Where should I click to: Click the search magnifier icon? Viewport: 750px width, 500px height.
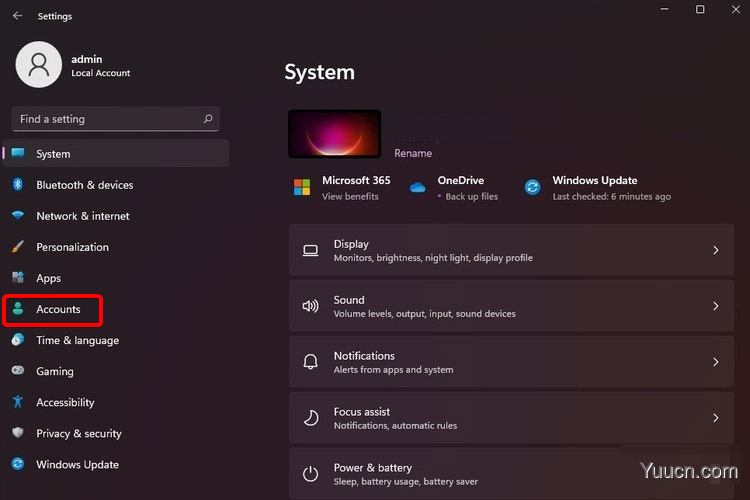click(208, 119)
